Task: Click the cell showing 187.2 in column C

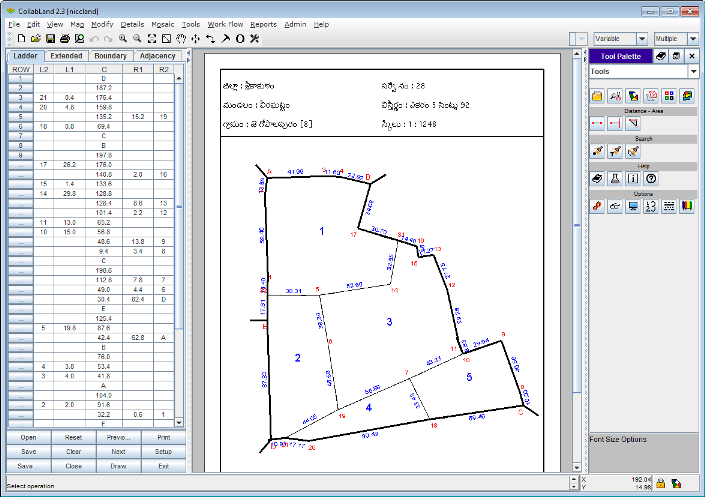Action: [104, 88]
